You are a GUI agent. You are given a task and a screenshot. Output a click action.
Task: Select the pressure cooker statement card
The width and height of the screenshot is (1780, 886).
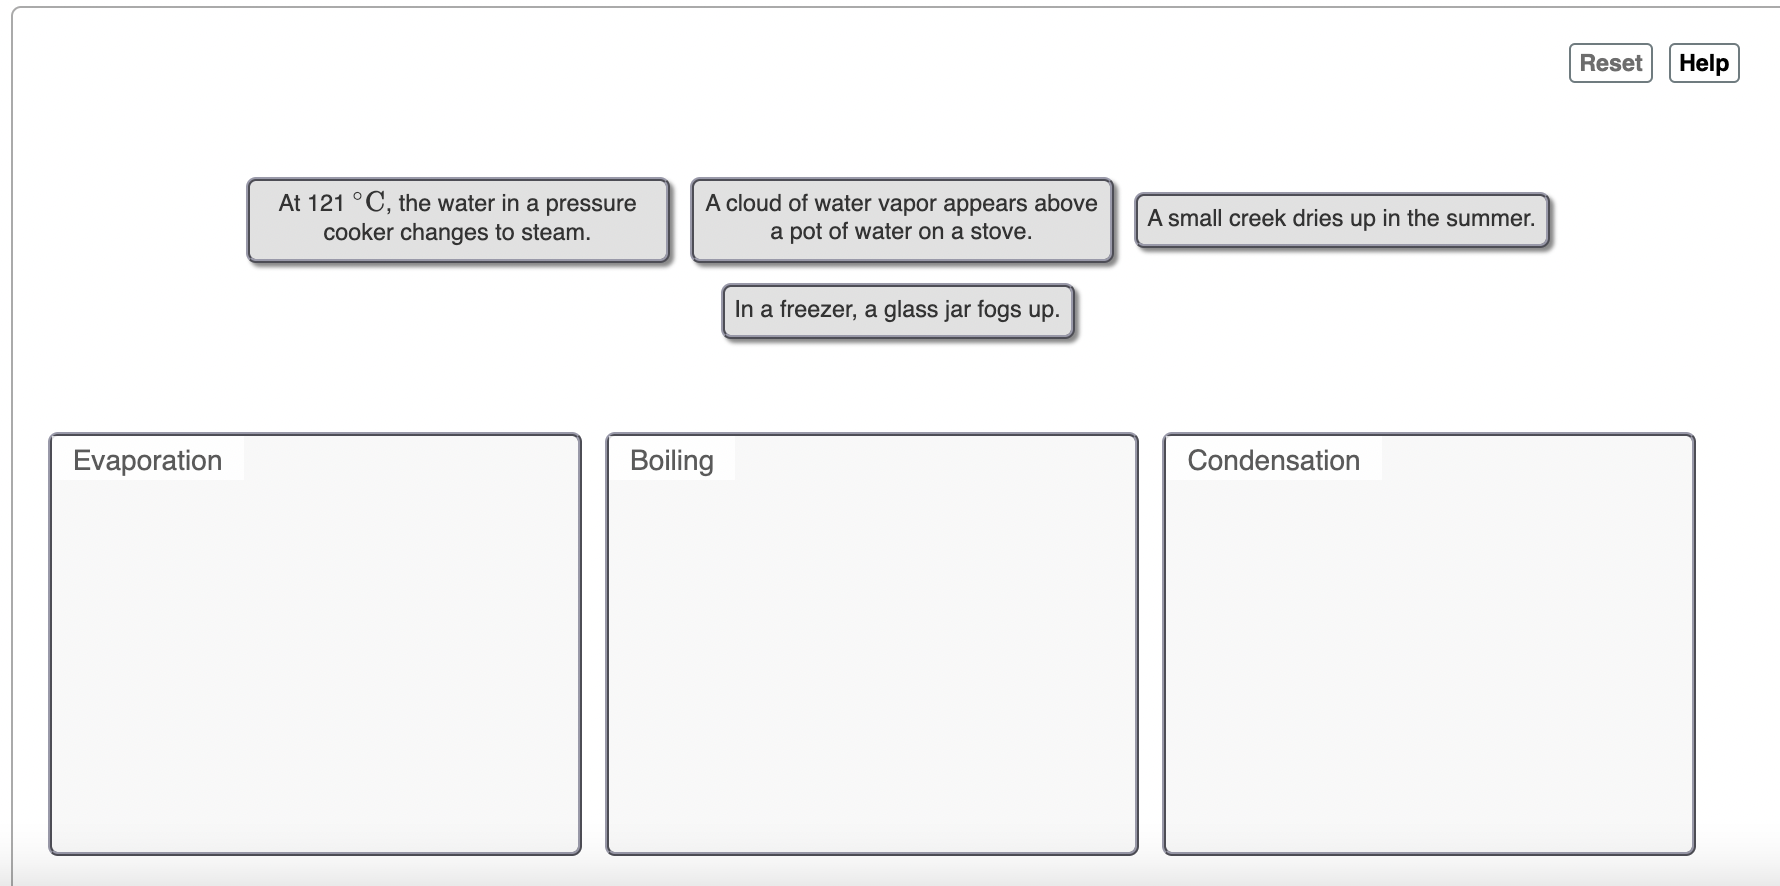click(x=457, y=218)
